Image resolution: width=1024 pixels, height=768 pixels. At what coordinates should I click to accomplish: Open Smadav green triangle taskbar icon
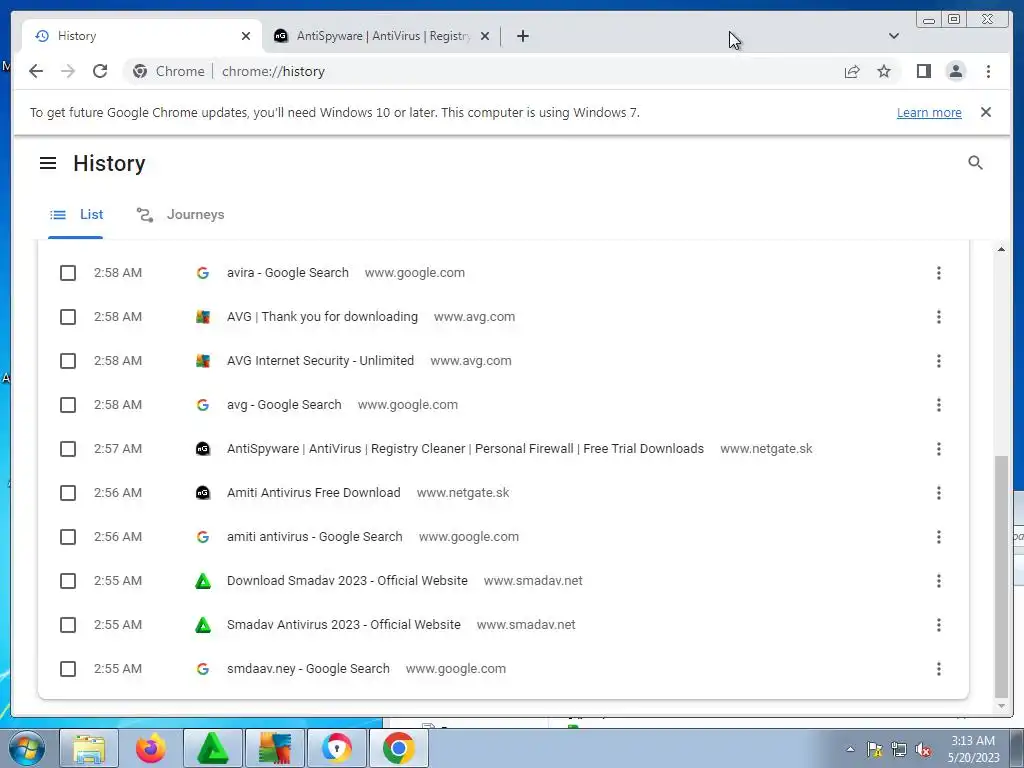[x=213, y=748]
